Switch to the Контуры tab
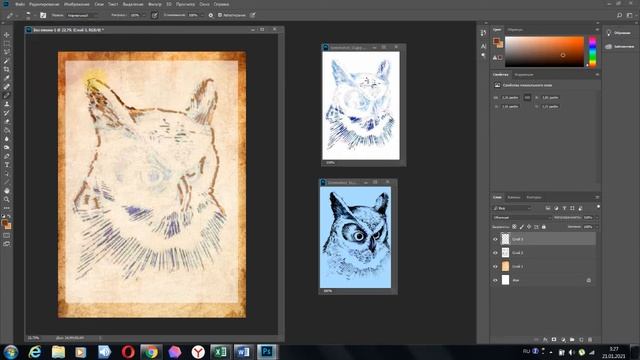The image size is (640, 360). click(x=534, y=197)
